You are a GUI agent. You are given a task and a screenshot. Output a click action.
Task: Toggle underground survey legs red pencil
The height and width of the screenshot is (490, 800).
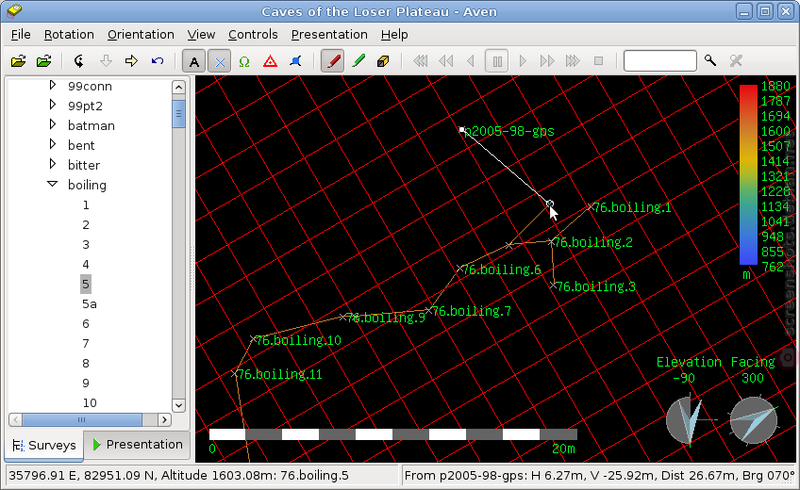(x=332, y=62)
